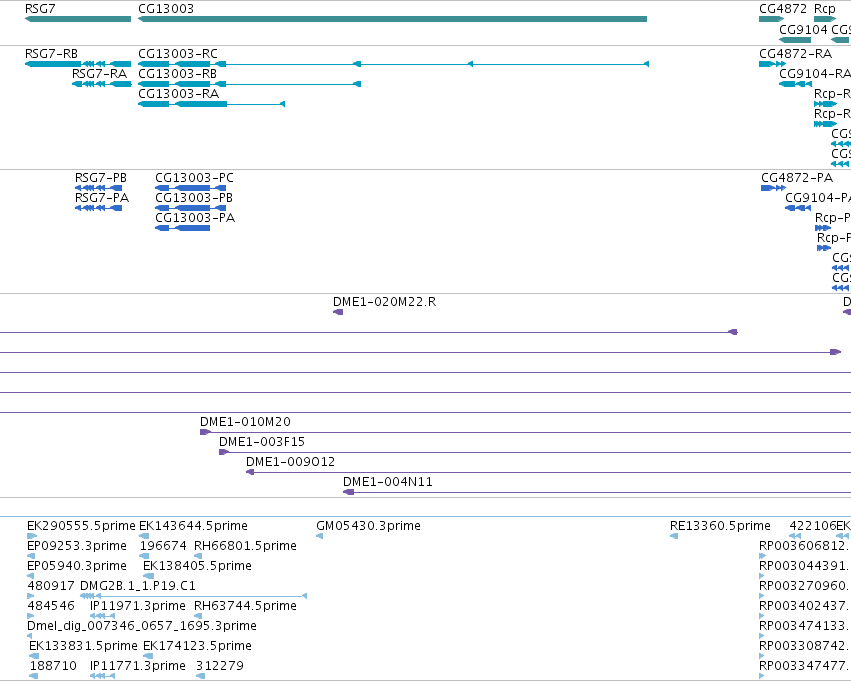Click the RH63744.5prime EST label
The height and width of the screenshot is (681, 851).
click(245, 606)
